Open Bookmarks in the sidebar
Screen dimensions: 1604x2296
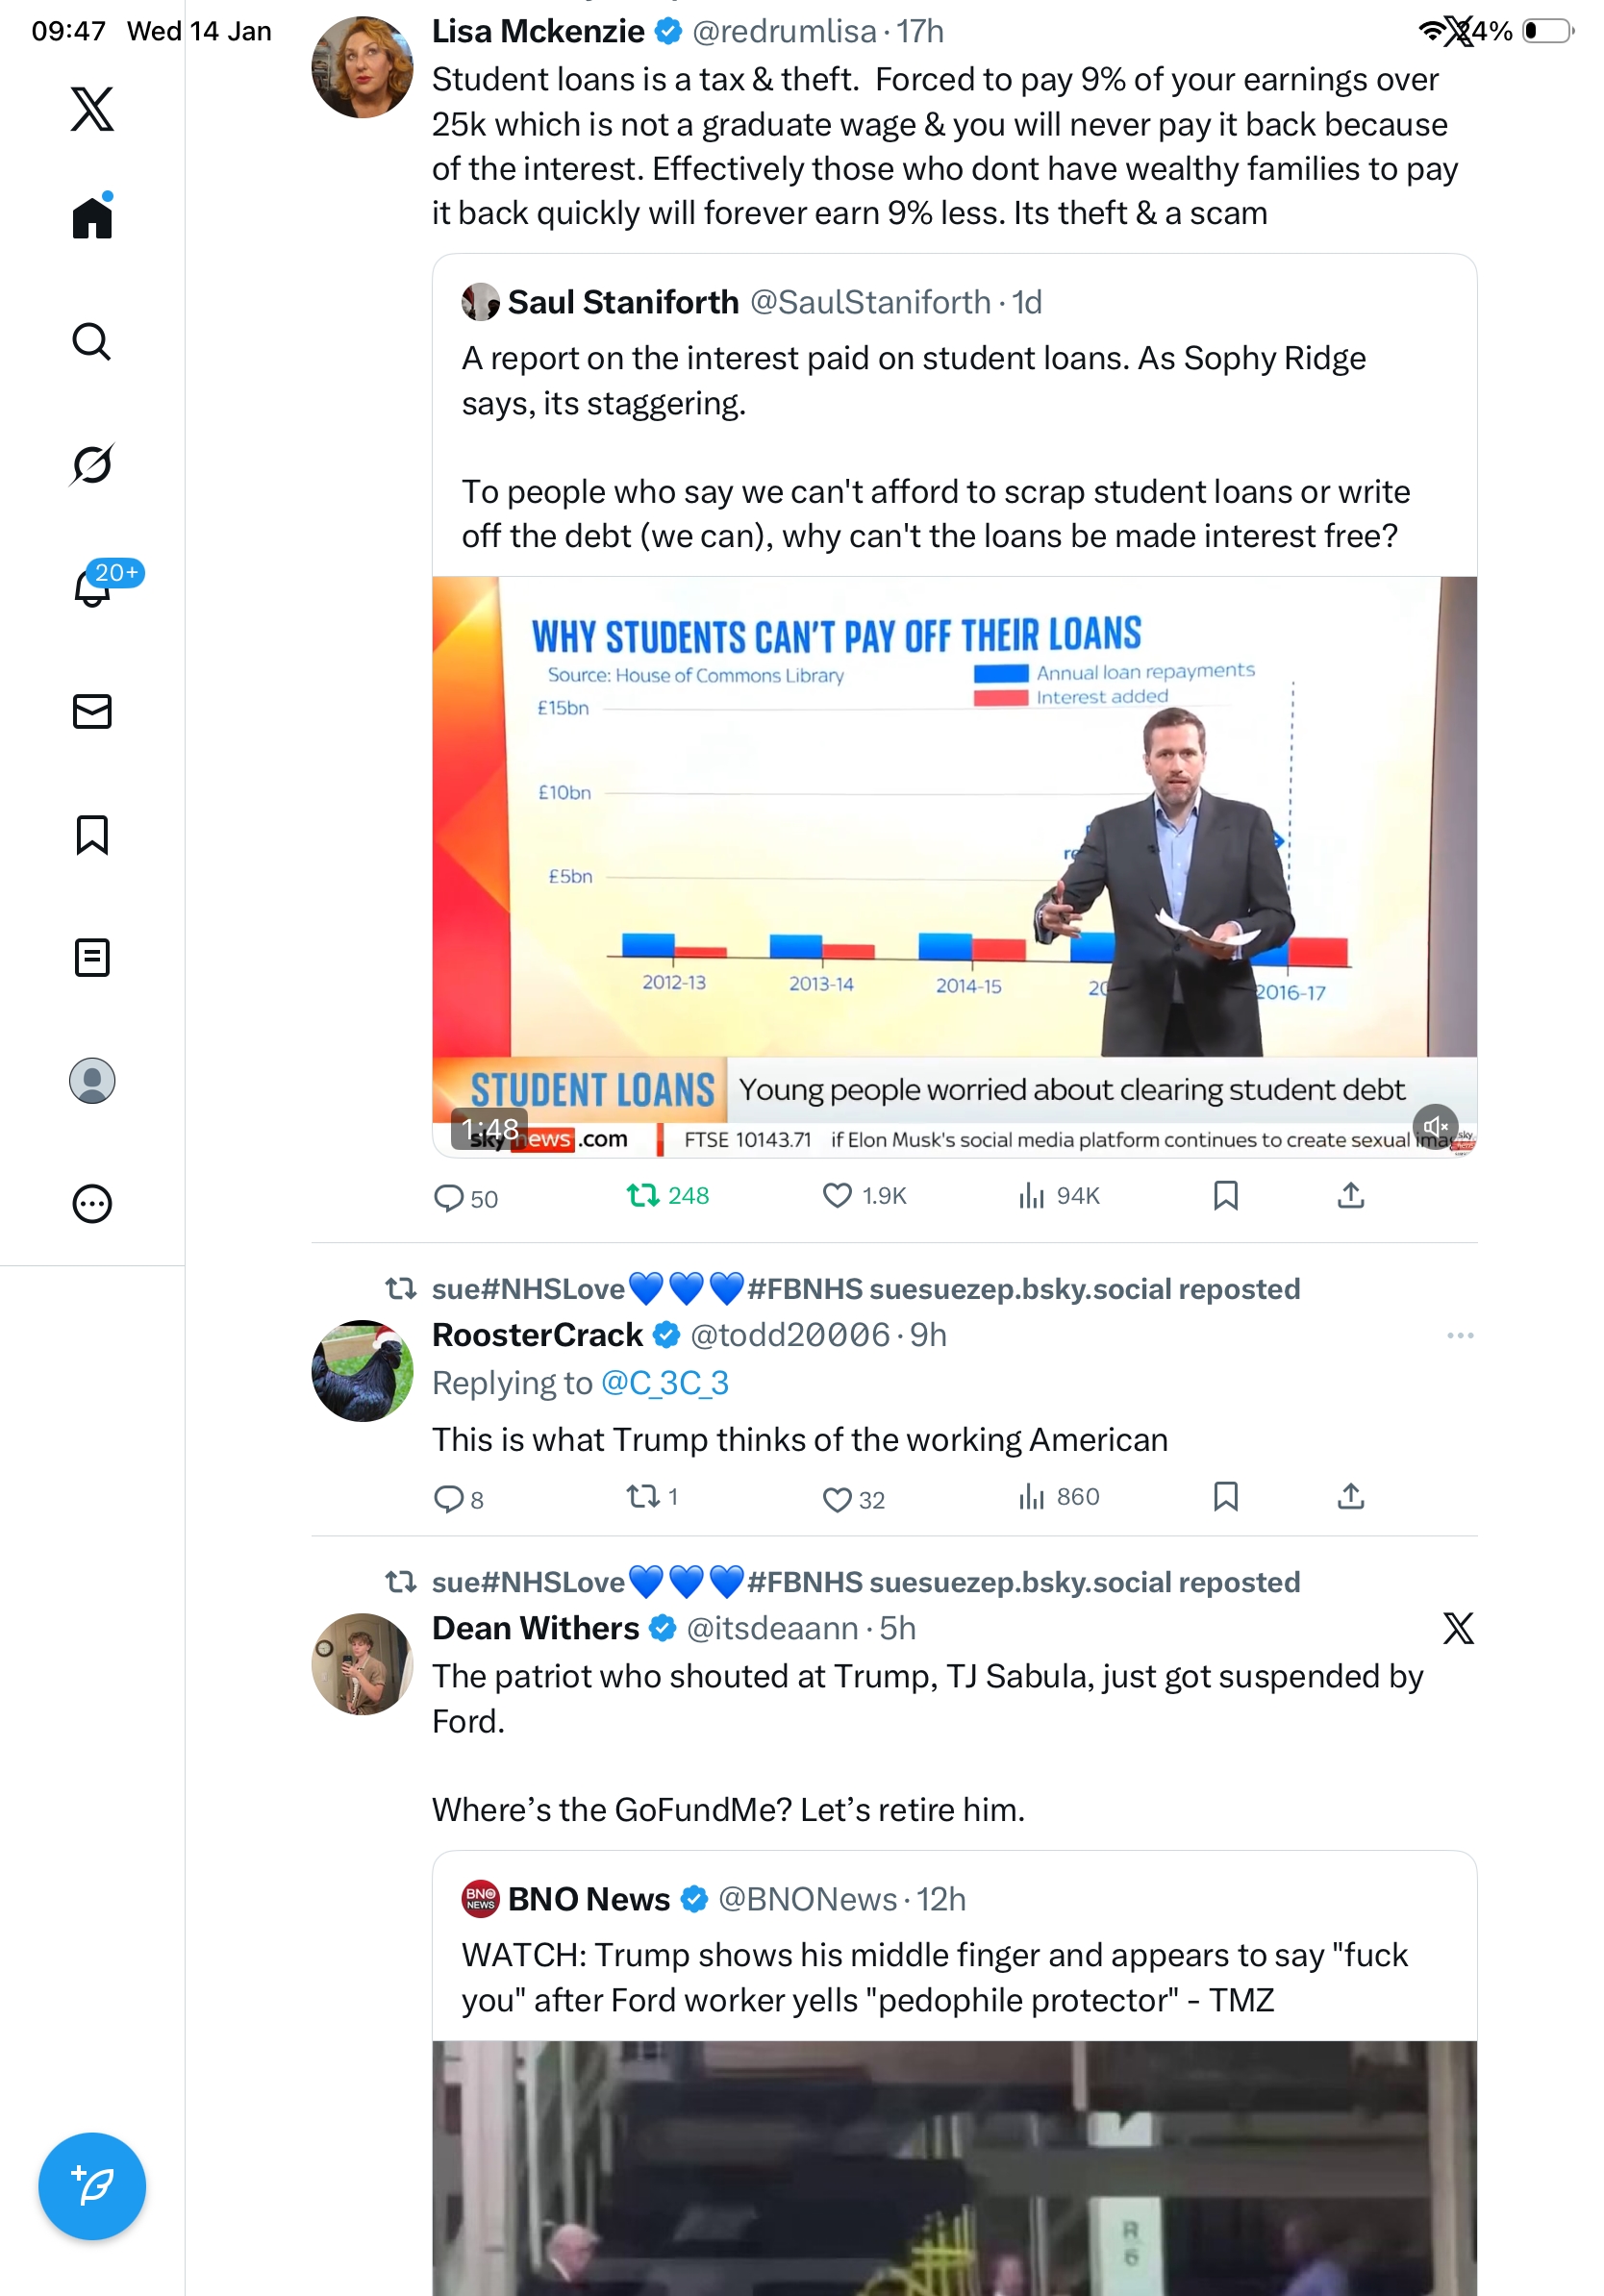(x=92, y=834)
